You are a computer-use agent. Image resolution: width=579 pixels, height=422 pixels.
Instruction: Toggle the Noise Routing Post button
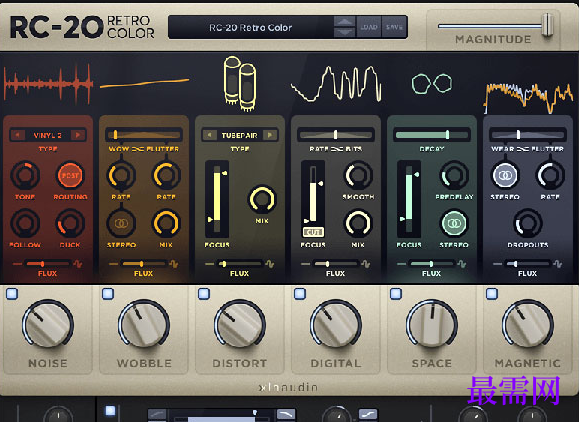coord(70,175)
